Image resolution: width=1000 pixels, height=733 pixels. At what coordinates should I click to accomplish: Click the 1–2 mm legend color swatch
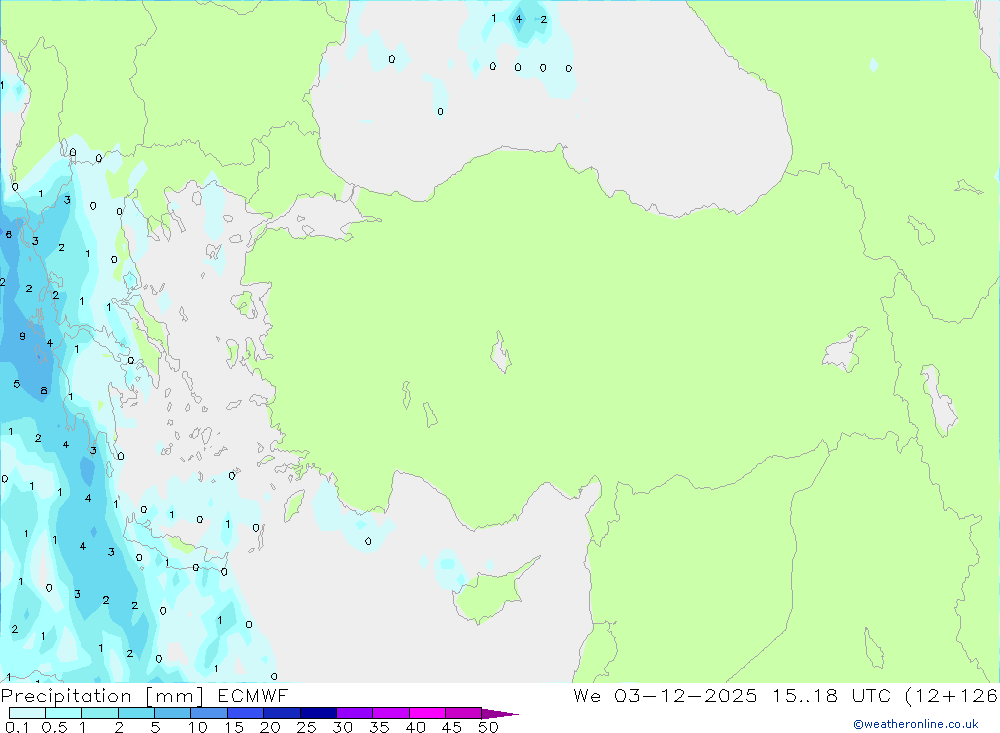[99, 713]
